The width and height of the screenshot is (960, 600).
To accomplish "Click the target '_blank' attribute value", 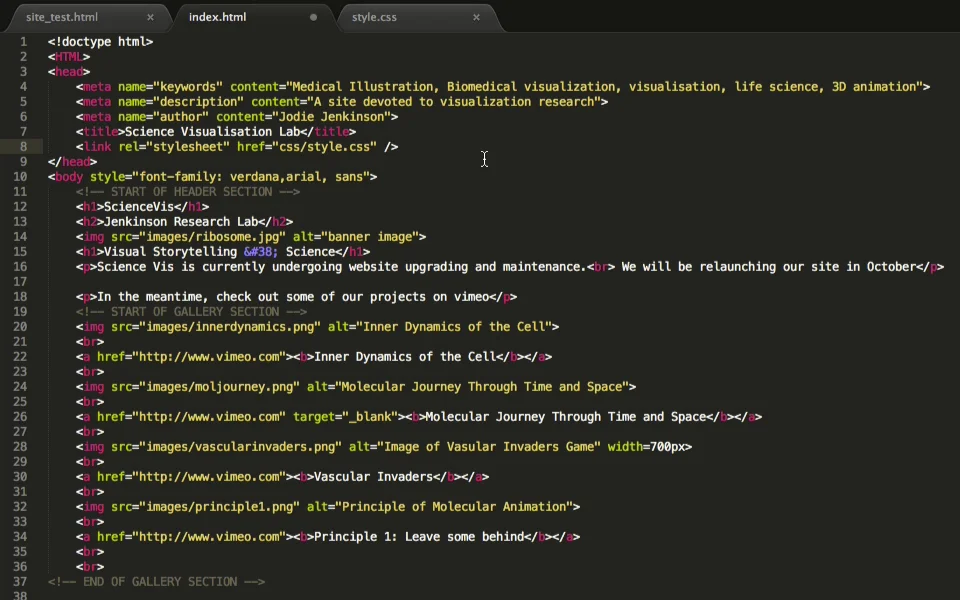I will click(x=370, y=417).
